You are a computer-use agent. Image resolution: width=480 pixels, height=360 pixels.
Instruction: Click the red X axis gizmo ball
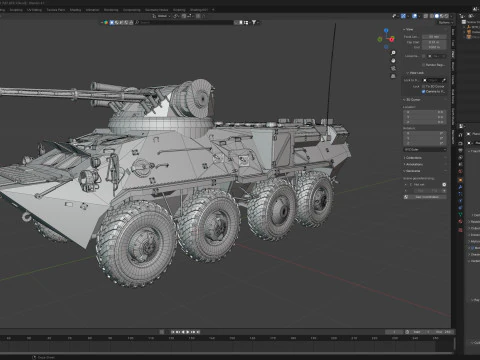(392, 39)
